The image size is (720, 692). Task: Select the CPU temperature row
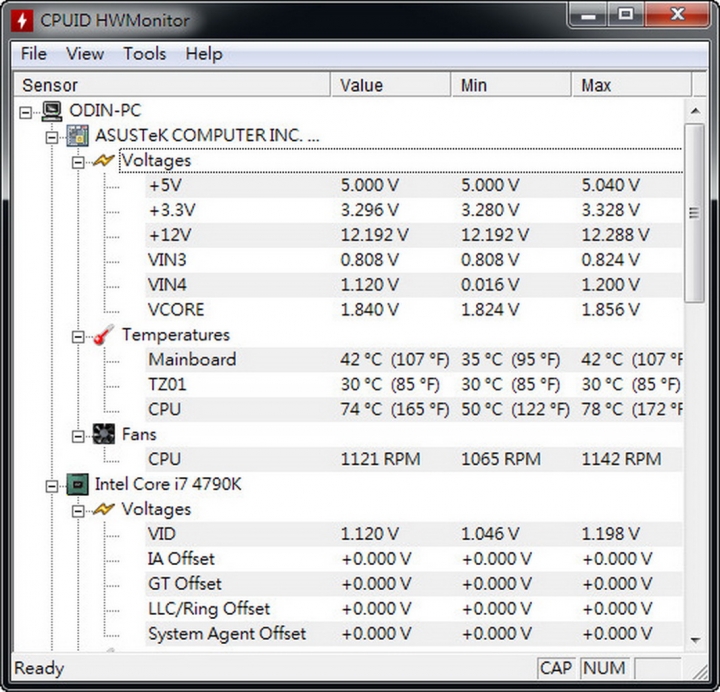point(413,409)
